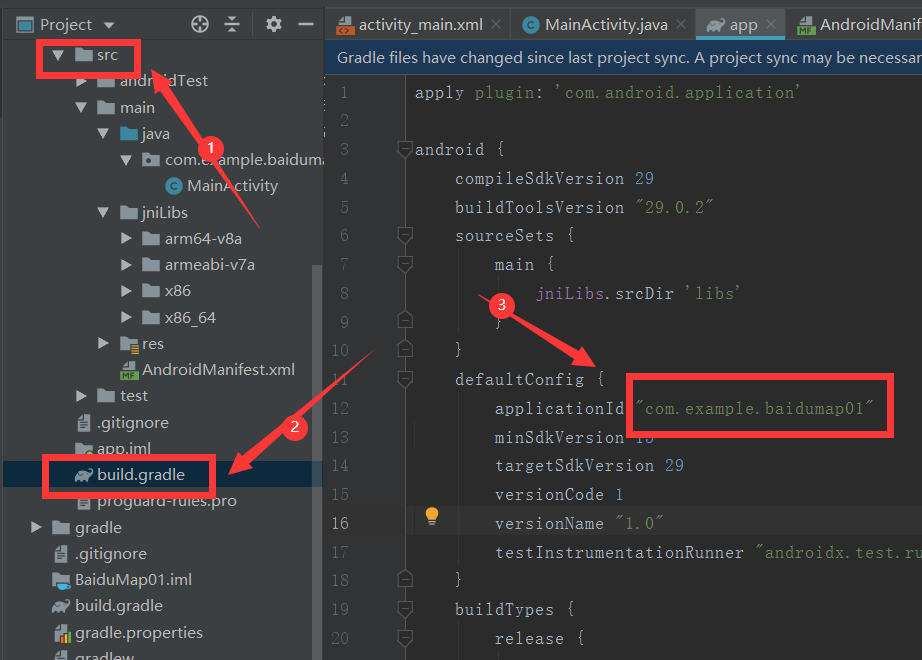922x660 pixels.
Task: Open Project panel settings gear
Action: 273,24
